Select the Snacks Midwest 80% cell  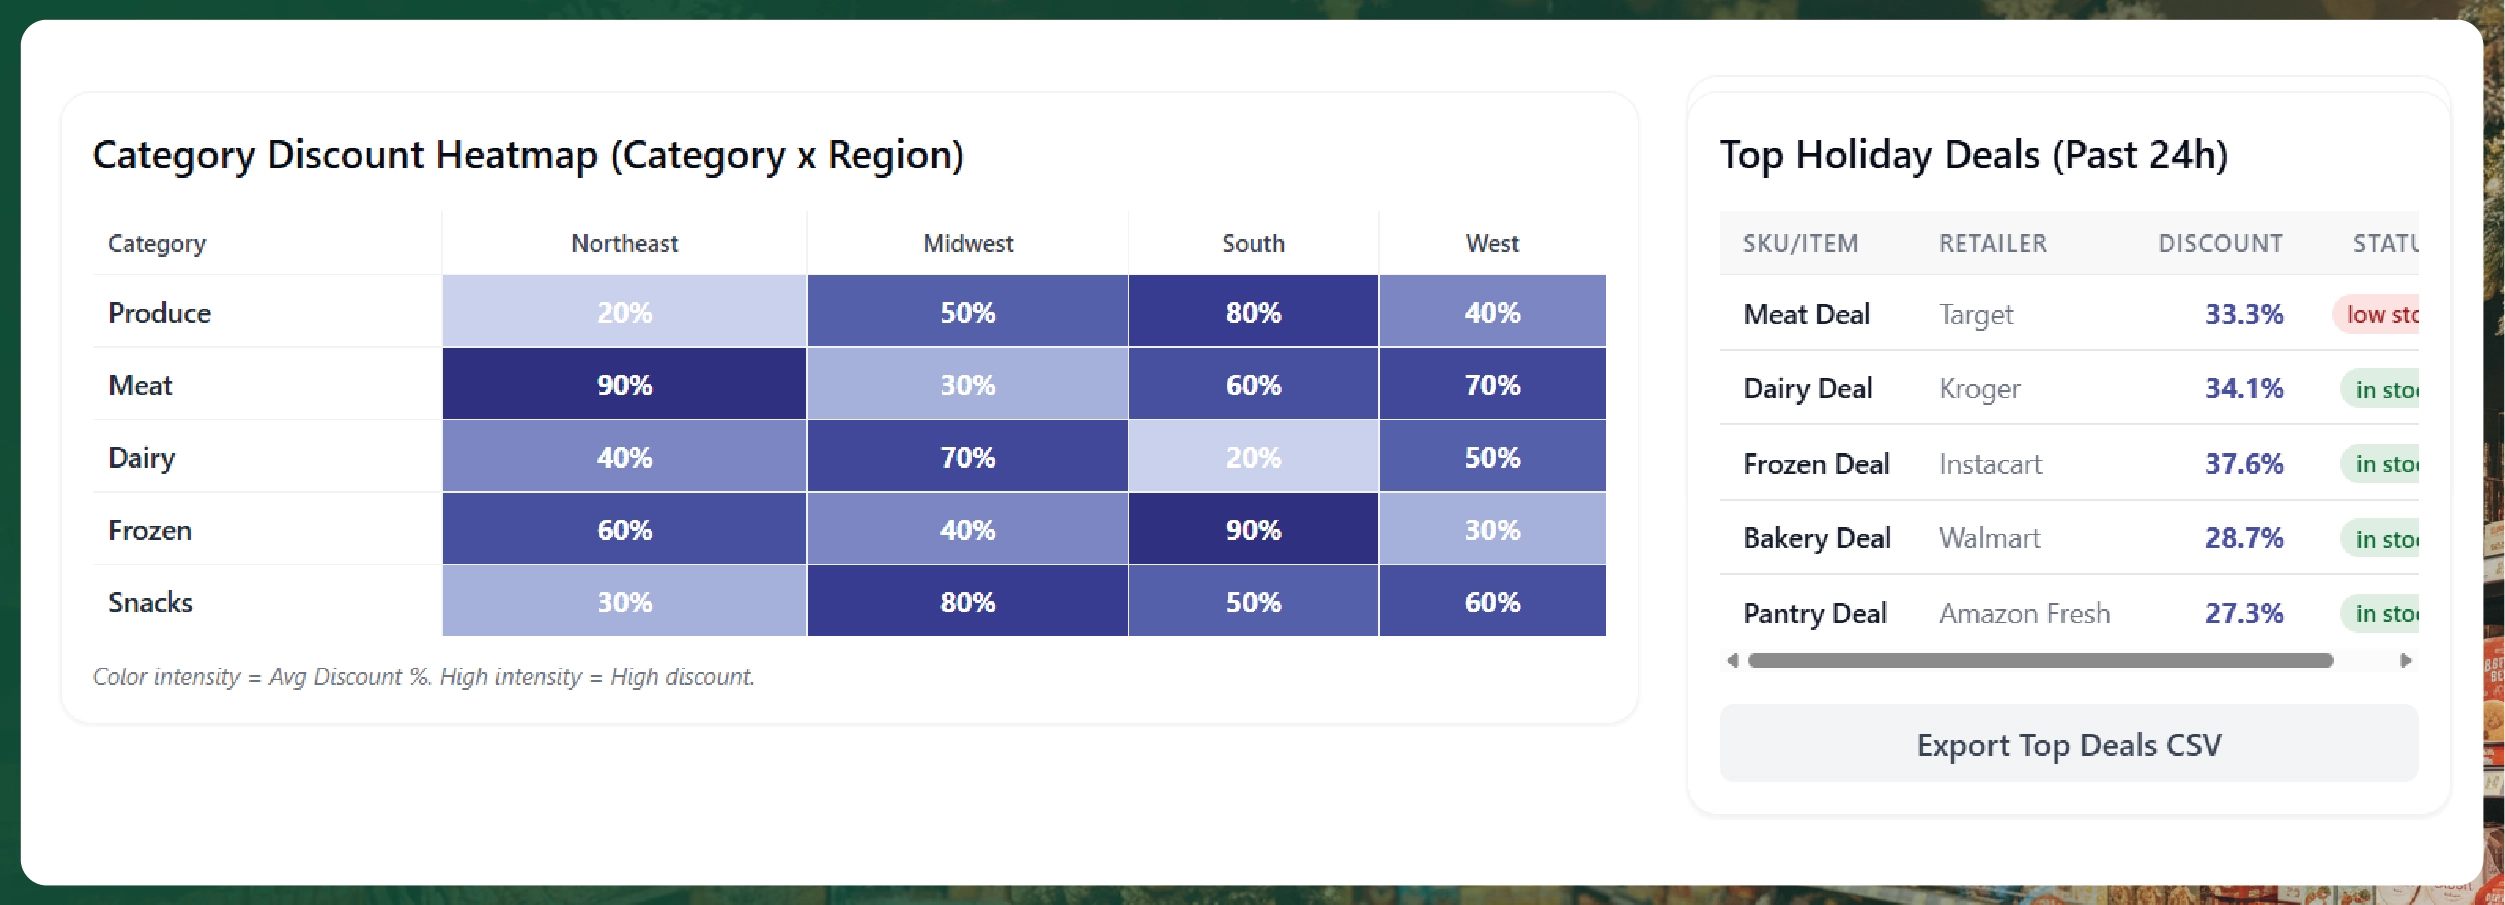[967, 602]
